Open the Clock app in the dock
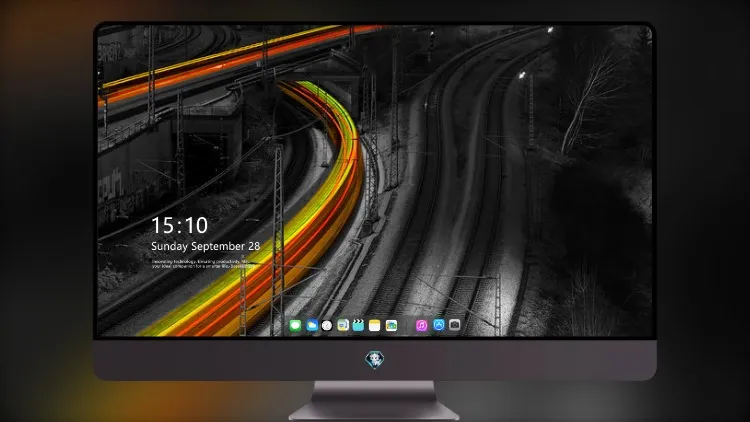Image resolution: width=750 pixels, height=422 pixels. point(327,326)
